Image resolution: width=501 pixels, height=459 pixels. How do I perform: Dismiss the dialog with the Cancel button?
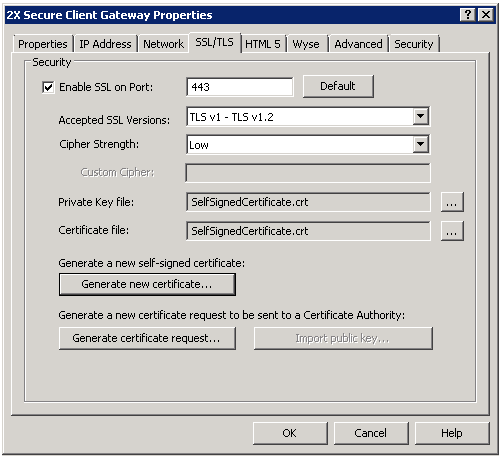tap(371, 433)
